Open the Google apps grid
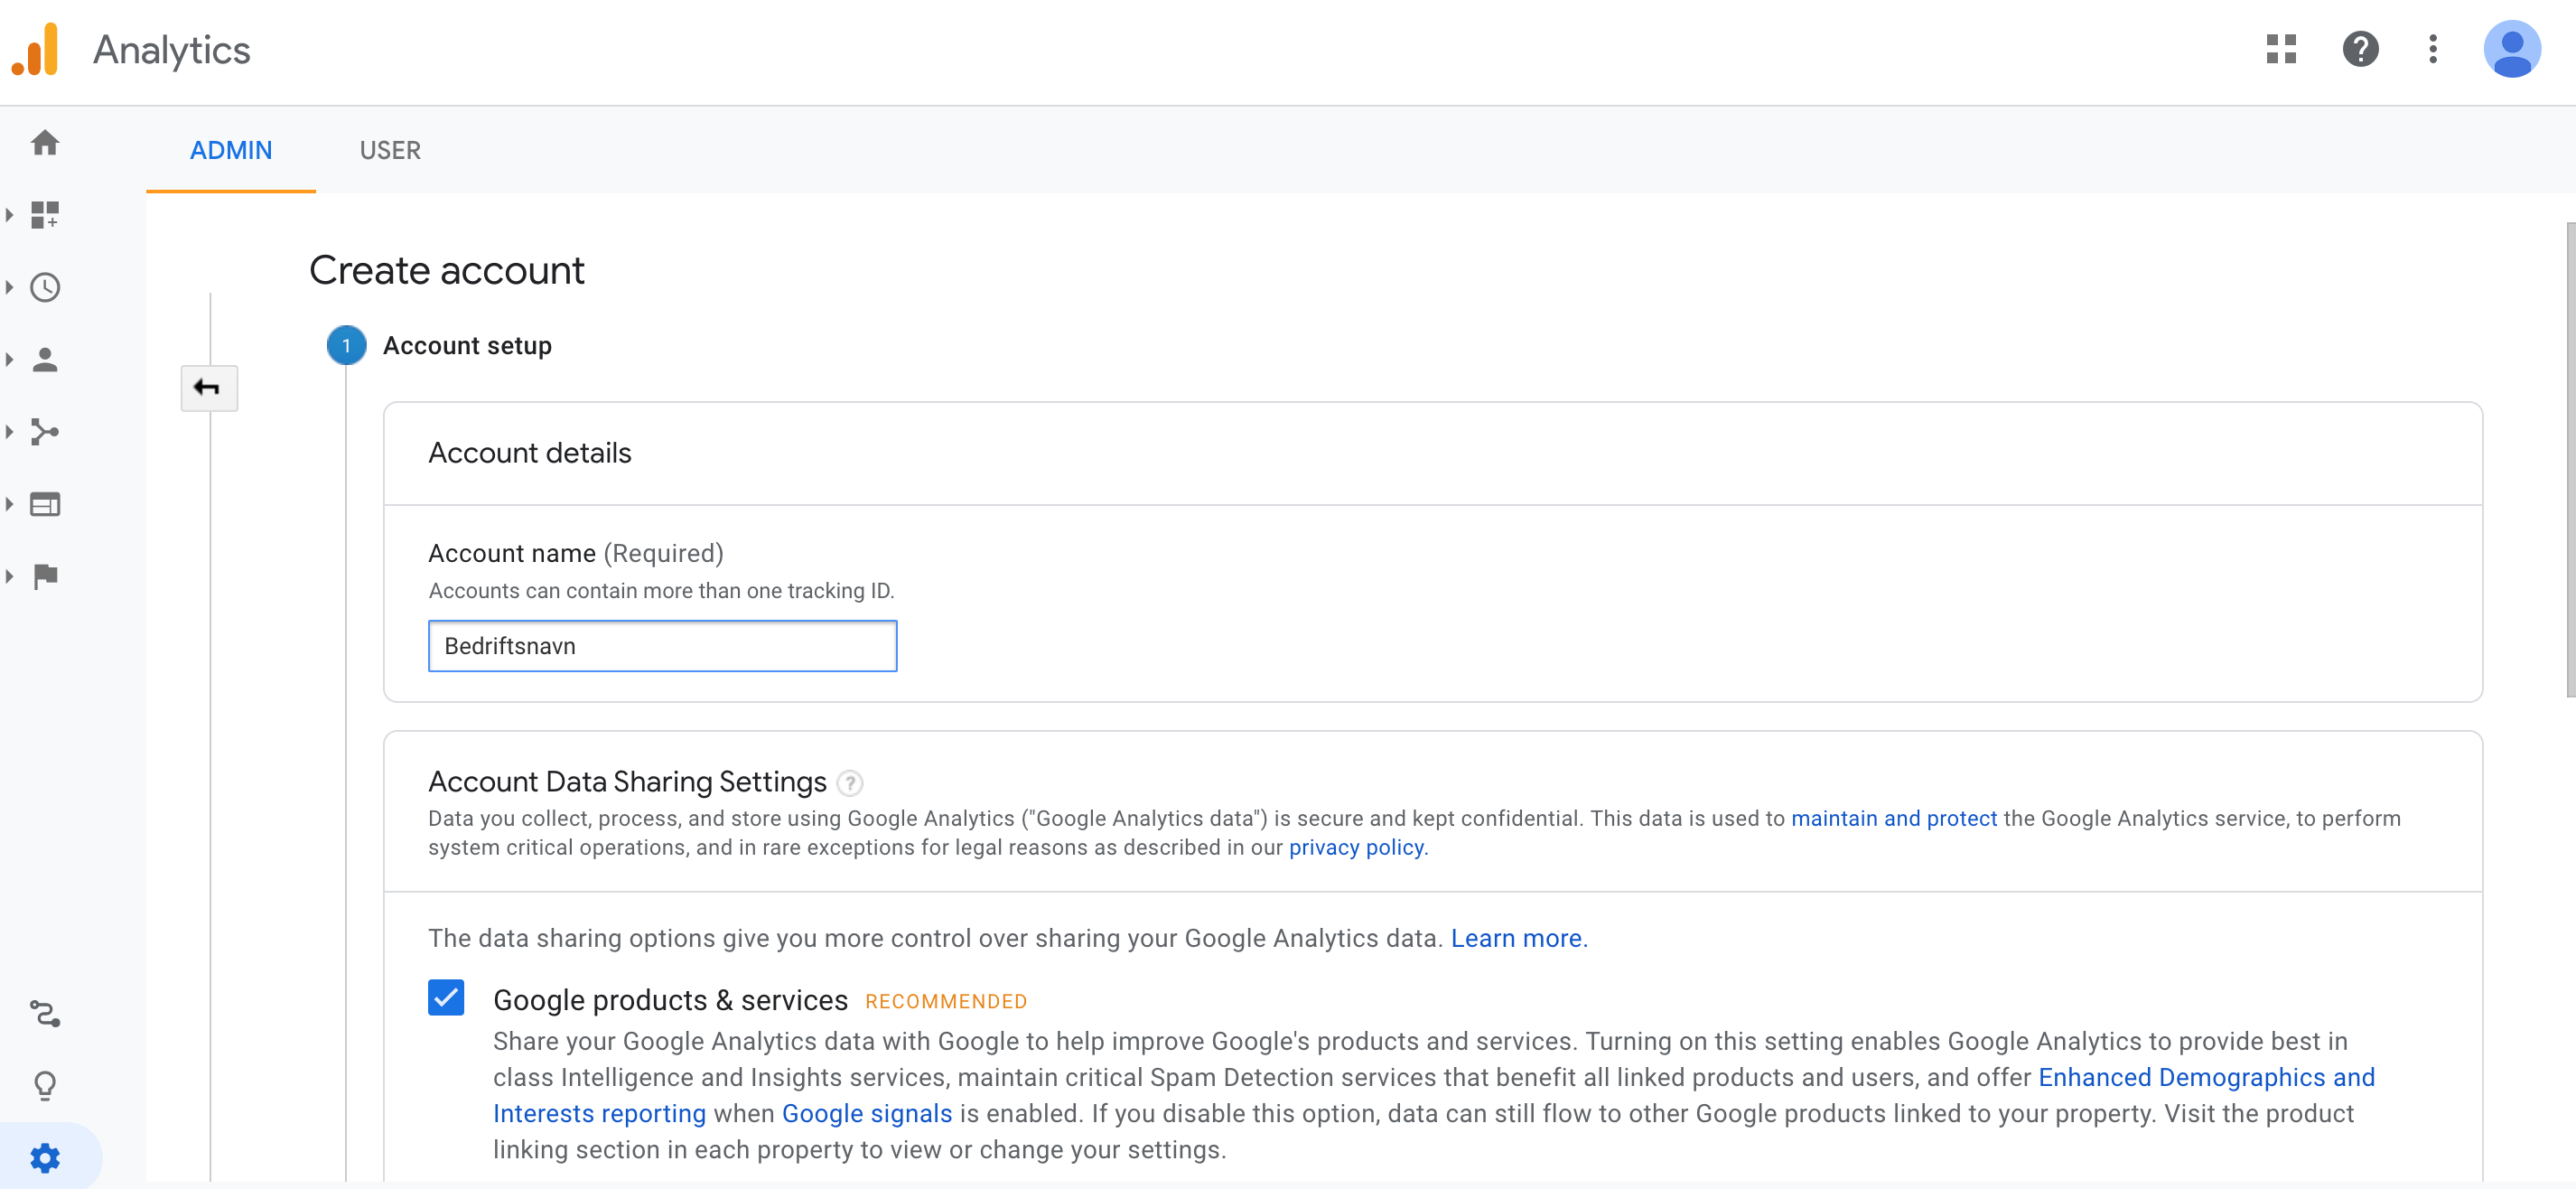 [x=2281, y=48]
